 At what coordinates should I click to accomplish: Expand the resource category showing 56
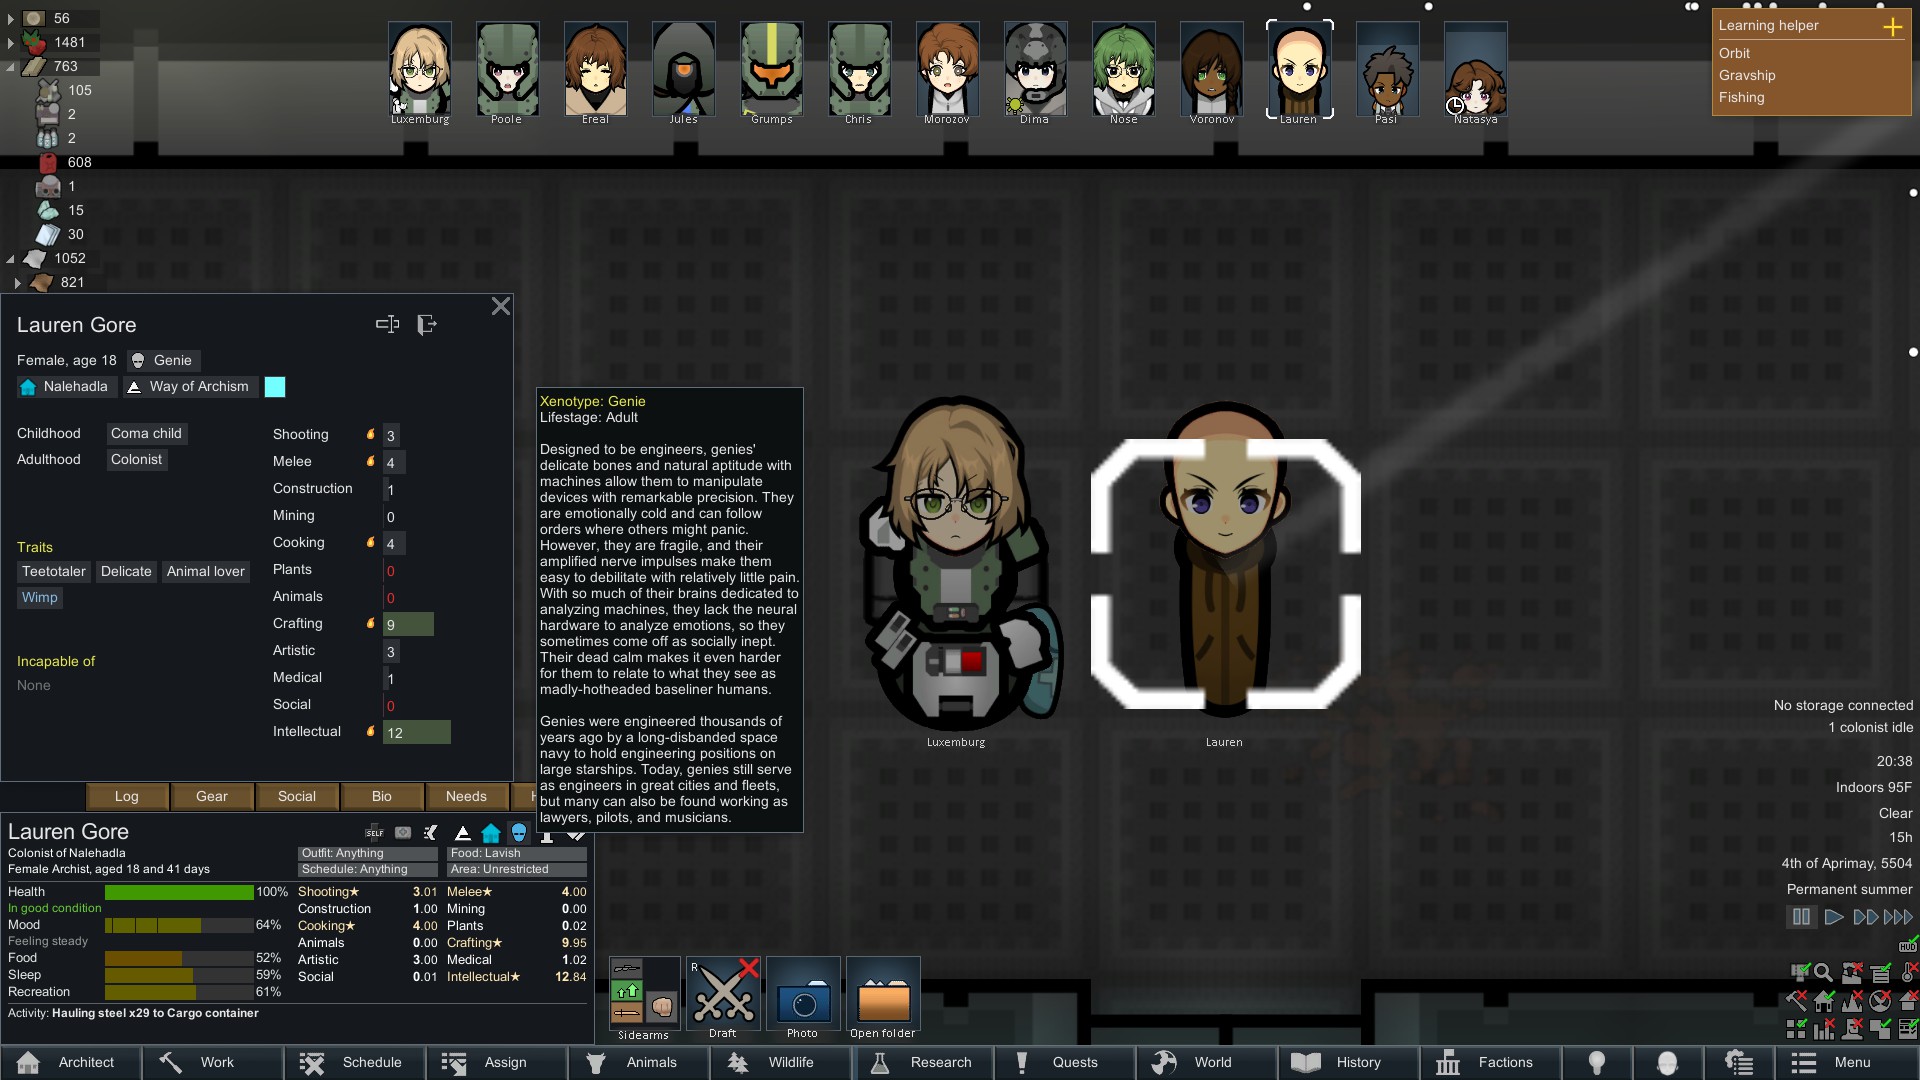click(x=11, y=18)
